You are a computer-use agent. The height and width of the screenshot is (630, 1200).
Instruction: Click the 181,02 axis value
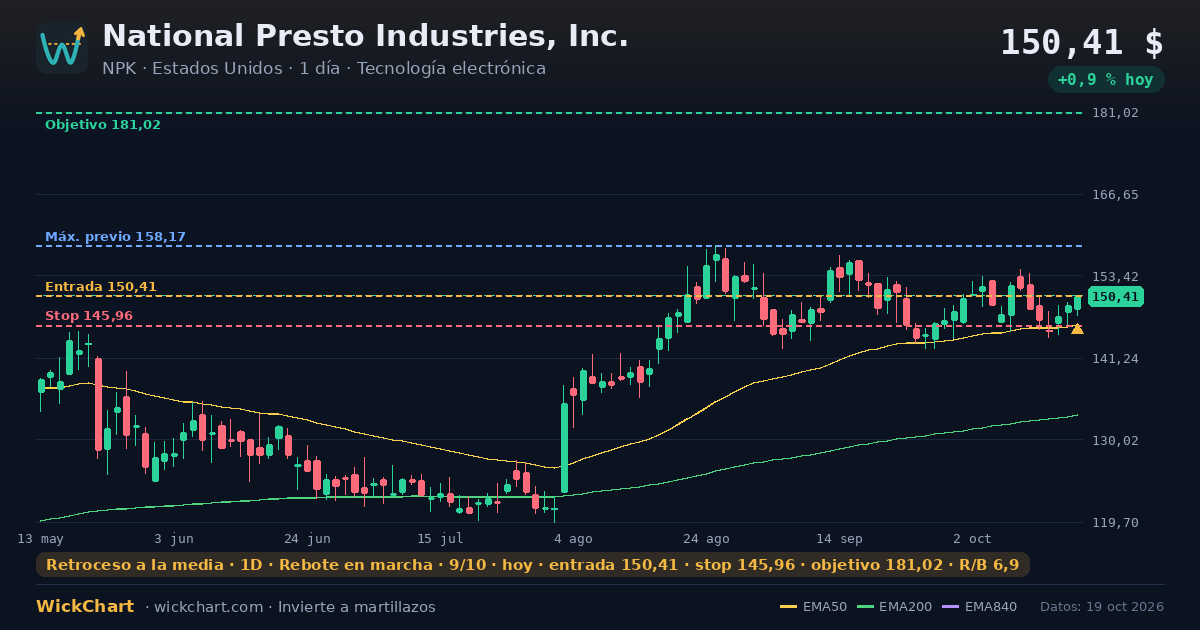pyautogui.click(x=1117, y=113)
